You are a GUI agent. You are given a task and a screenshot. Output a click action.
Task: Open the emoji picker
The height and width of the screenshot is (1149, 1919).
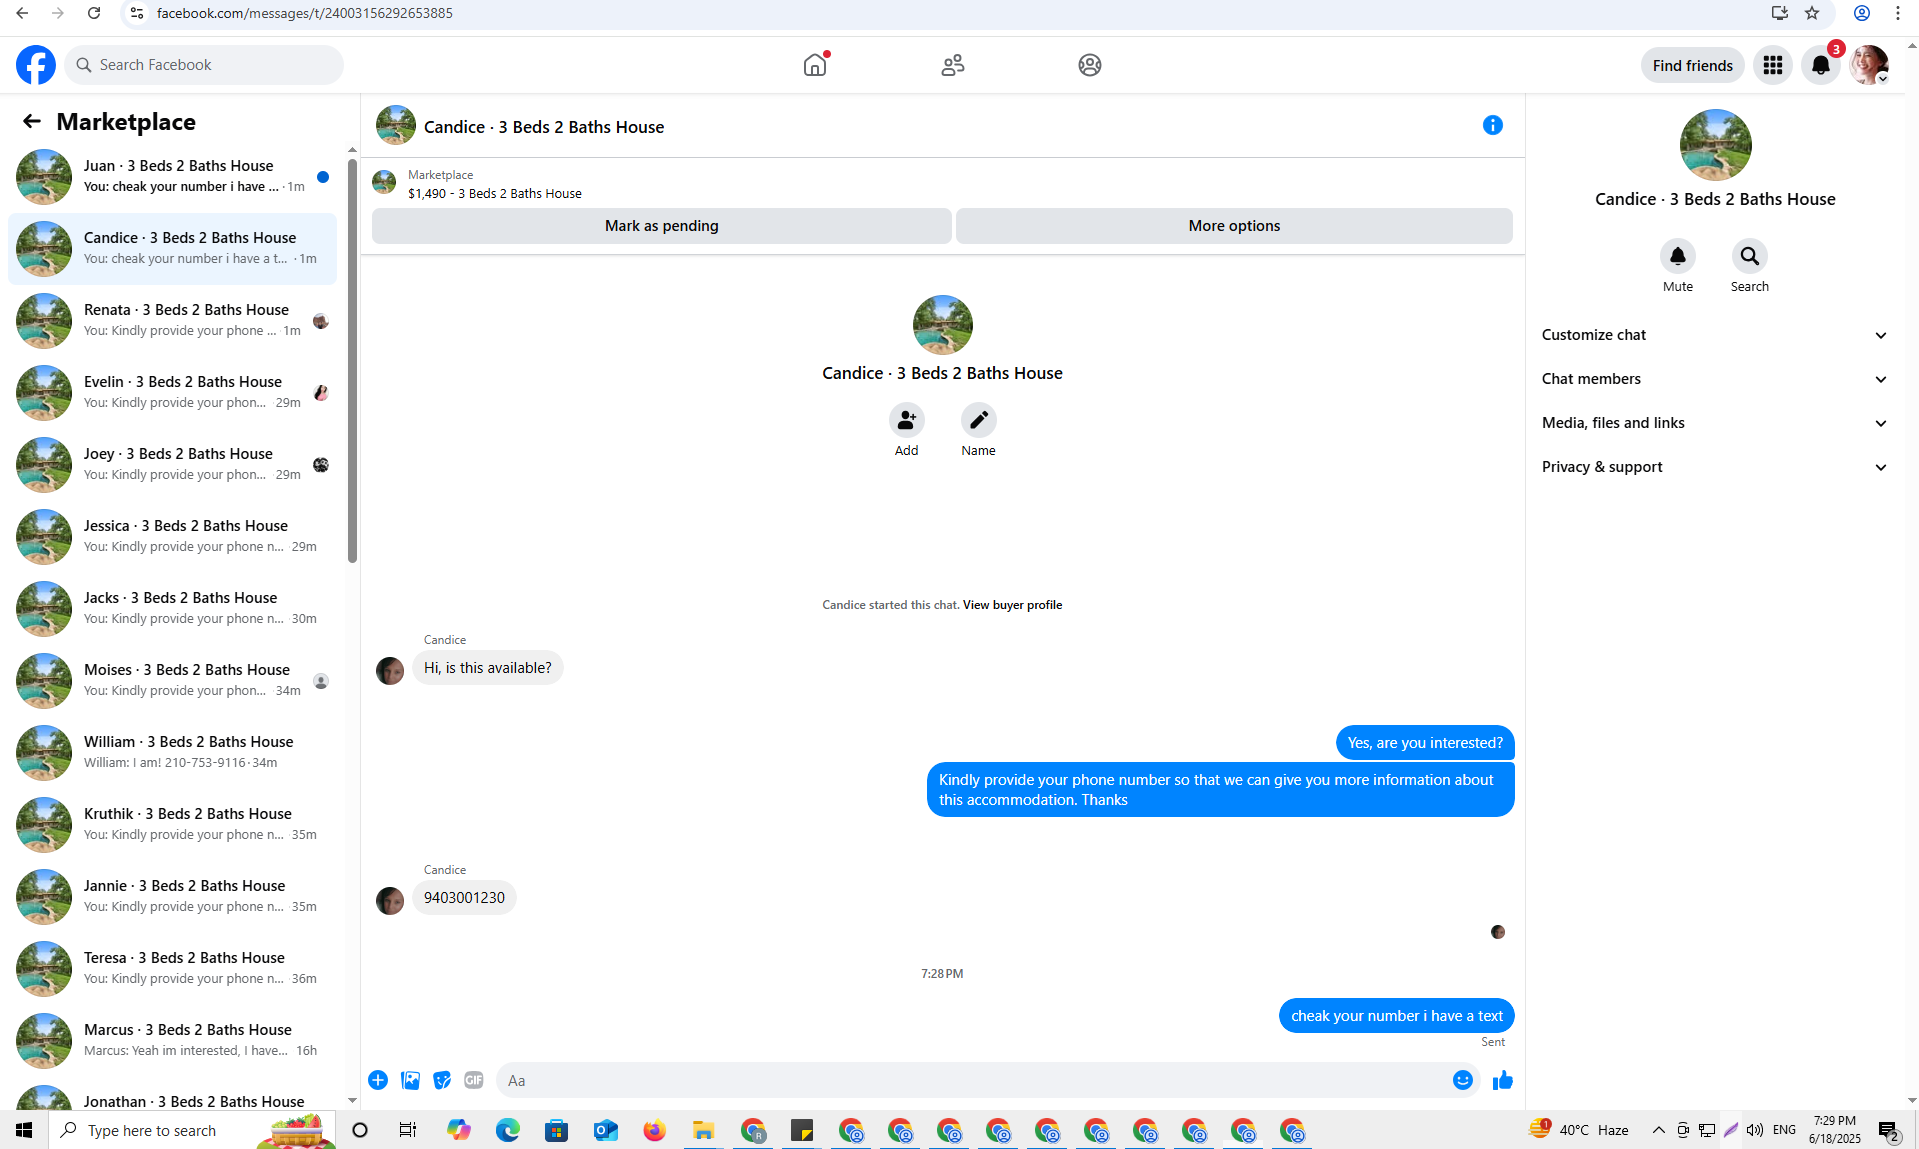(1463, 1080)
